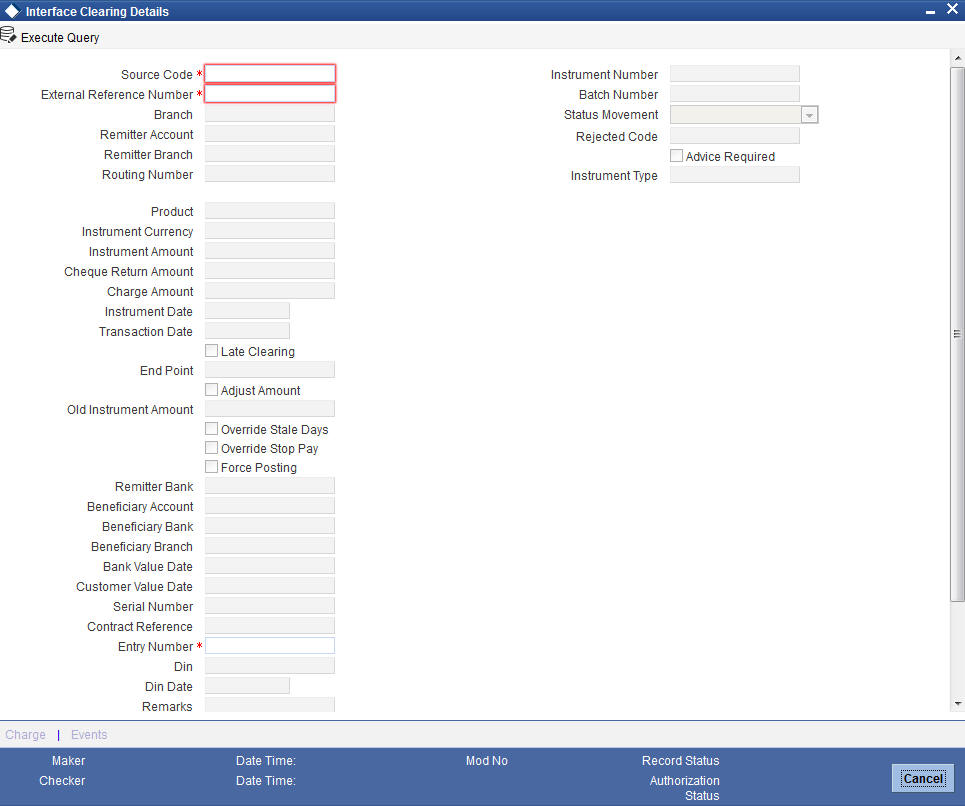Viewport: 965px width, 806px height.
Task: Click the diamond icon in title bar
Action: [12, 11]
